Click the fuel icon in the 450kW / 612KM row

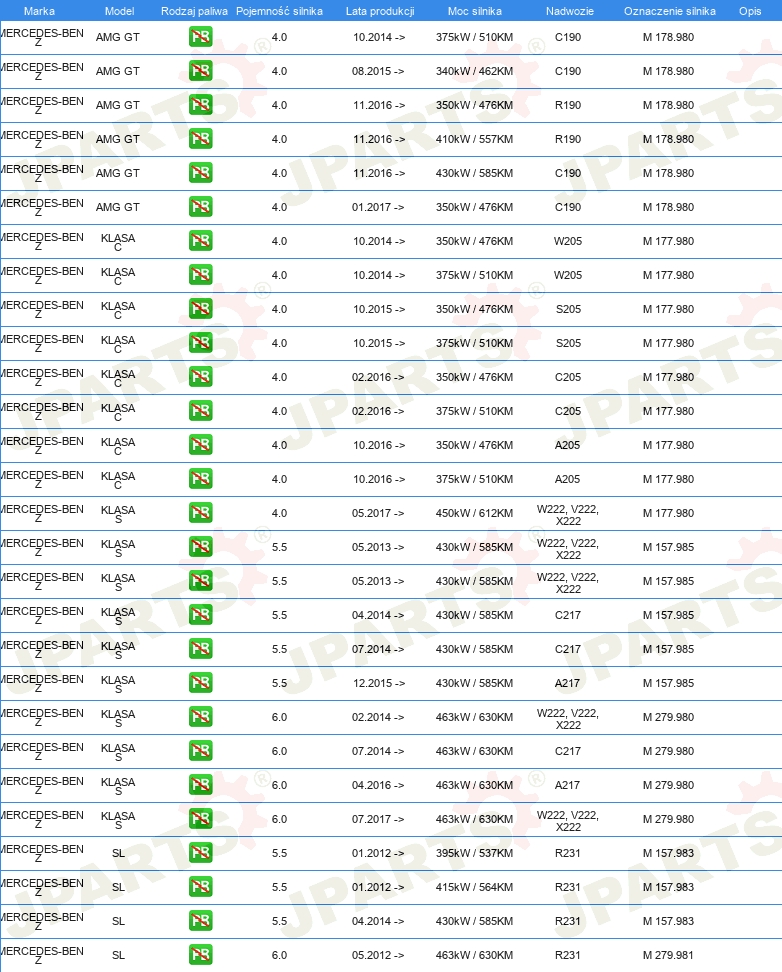pyautogui.click(x=200, y=513)
